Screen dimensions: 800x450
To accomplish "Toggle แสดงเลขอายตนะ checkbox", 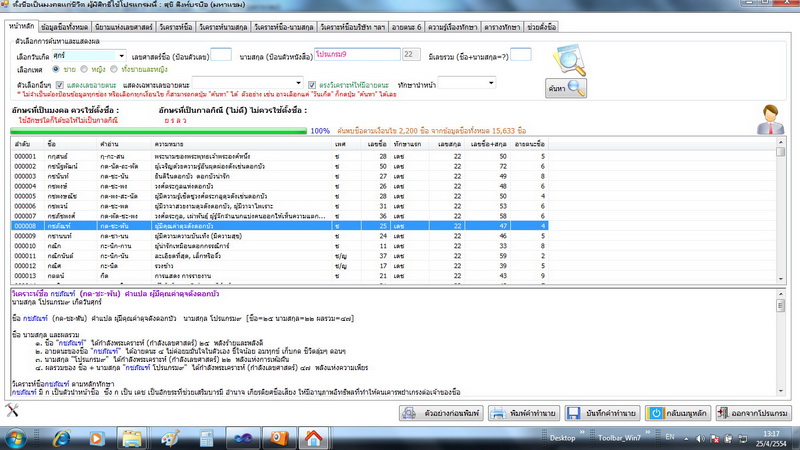I will pos(60,85).
